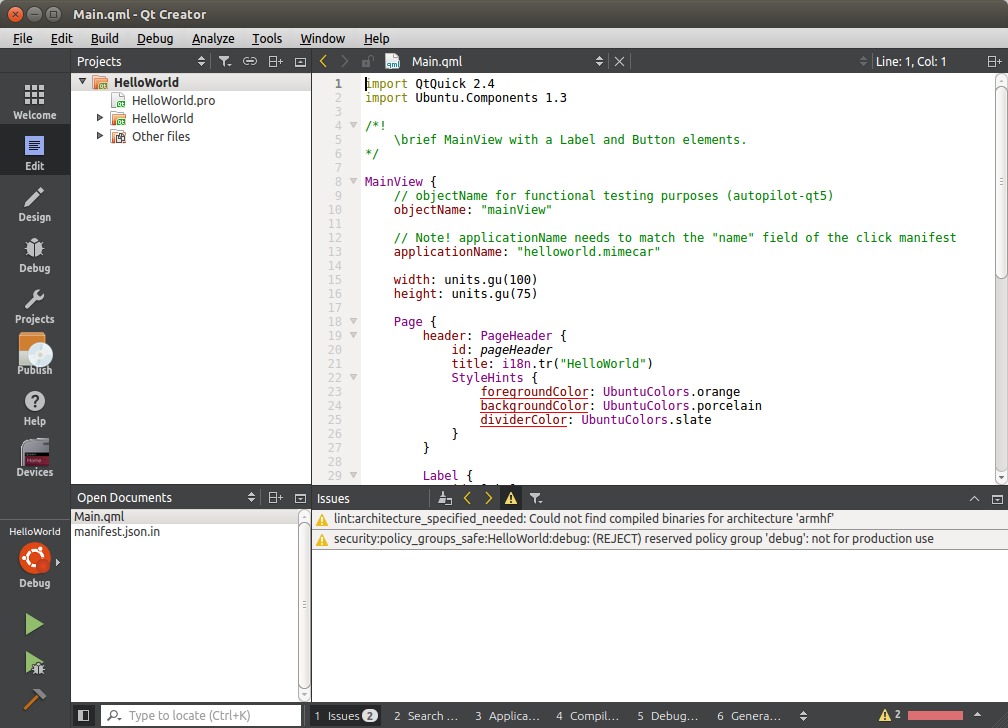Switch to Debugger Console output tab
The image size is (1008, 728).
click(x=667, y=716)
